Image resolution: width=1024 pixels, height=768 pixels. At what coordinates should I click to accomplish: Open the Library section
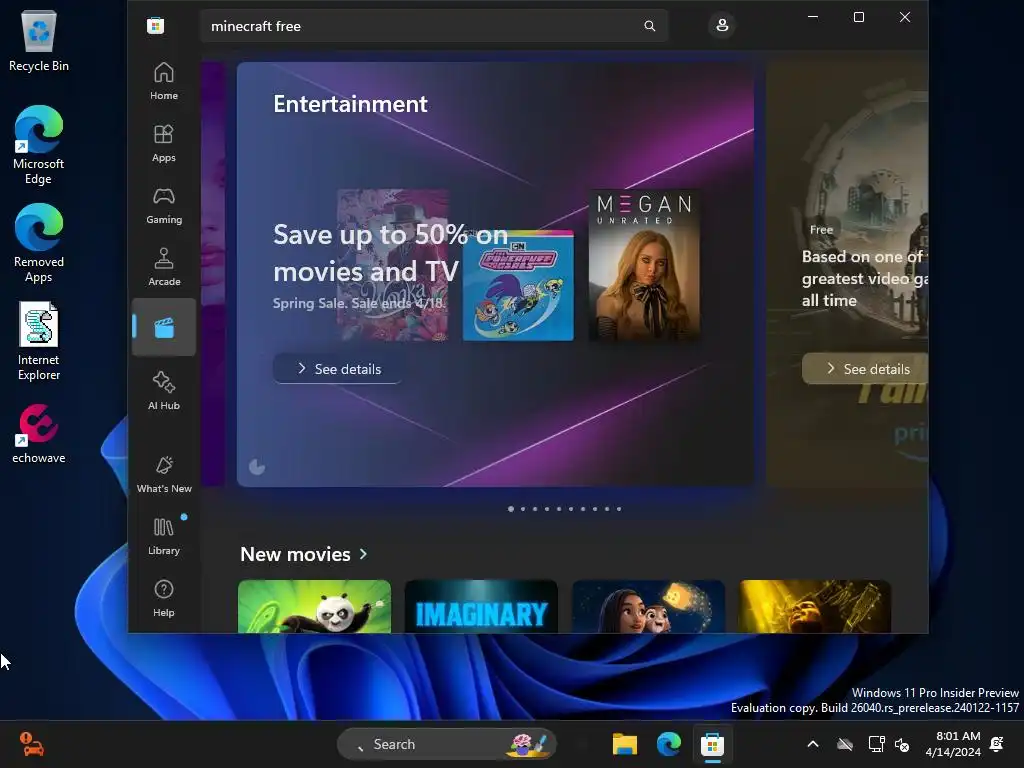click(x=163, y=536)
